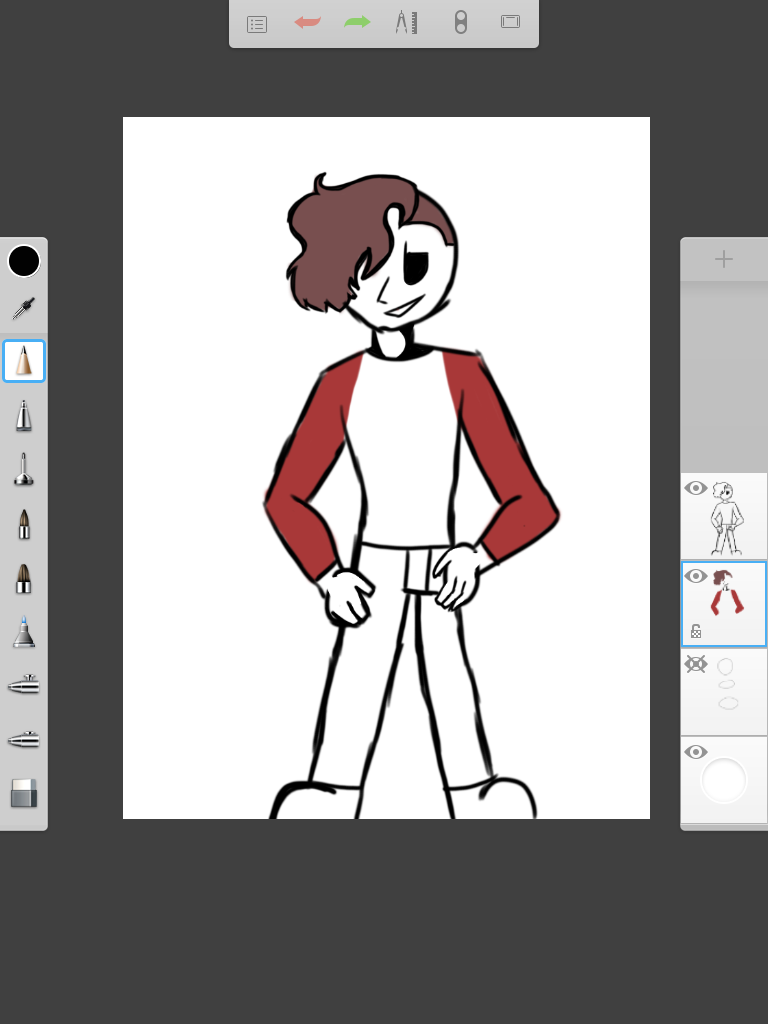This screenshot has height=1024, width=768.
Task: Toggle transparency lock on the color layer
Action: [x=696, y=631]
